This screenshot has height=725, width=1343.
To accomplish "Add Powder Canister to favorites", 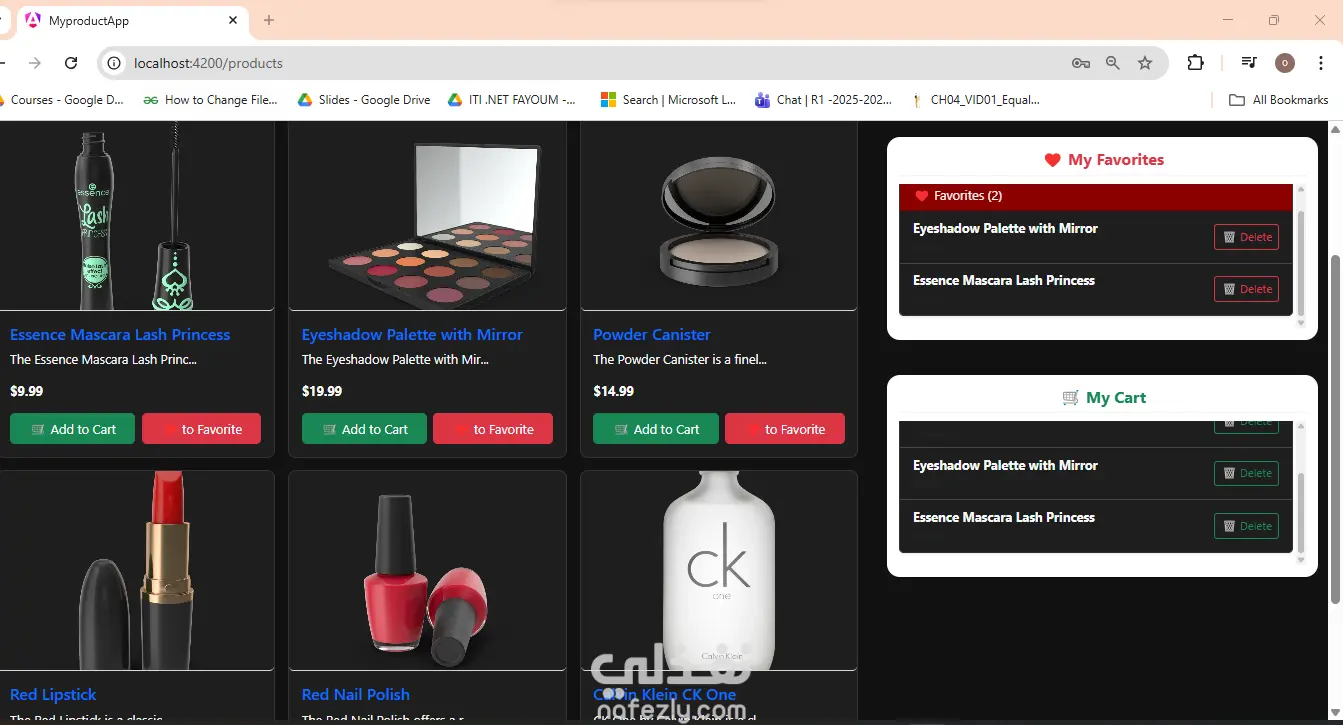I will tap(785, 429).
